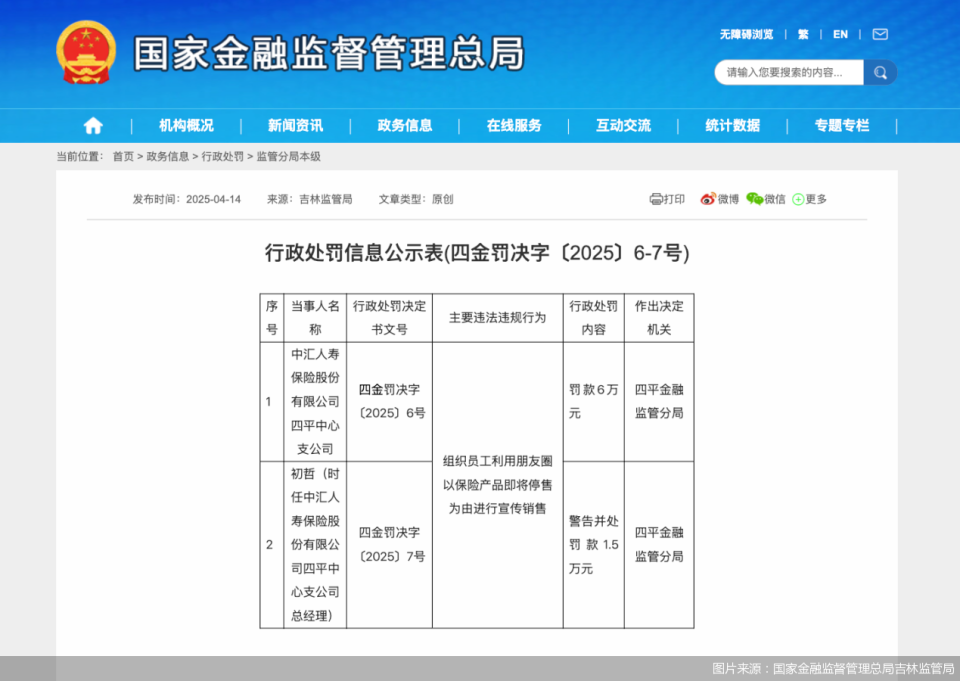Open the 新闻资讯 menu

(295, 126)
